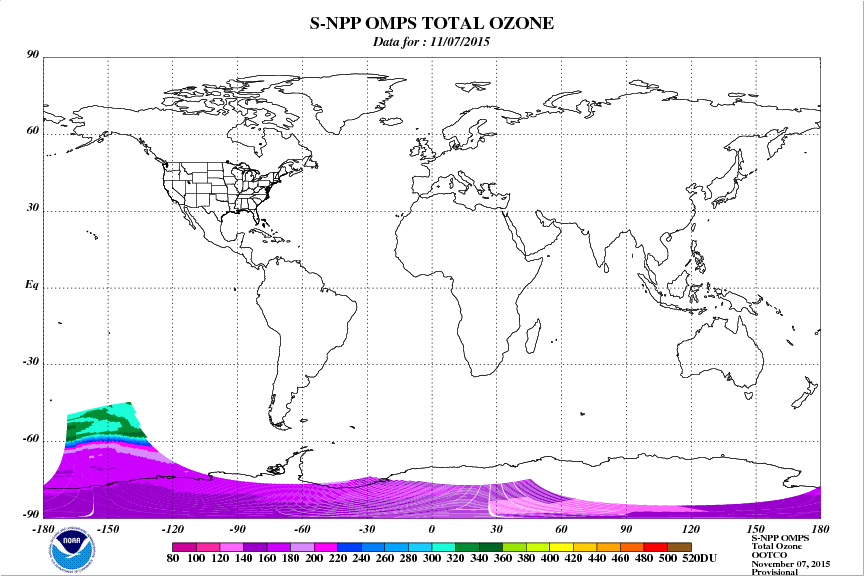Viewport: 864px width, 576px height.
Task: Click the '30' longitude axis label
Action: pos(496,529)
